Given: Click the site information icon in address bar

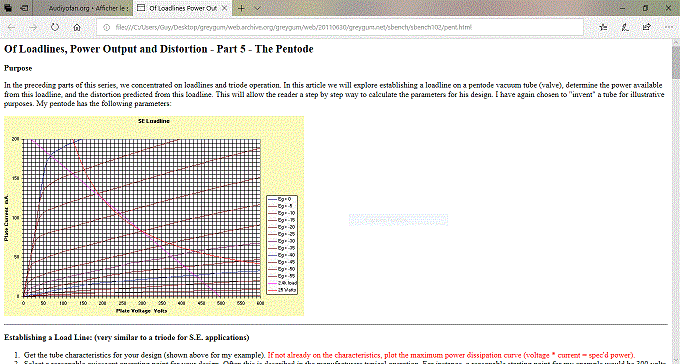Looking at the screenshot, I should click(x=107, y=27).
